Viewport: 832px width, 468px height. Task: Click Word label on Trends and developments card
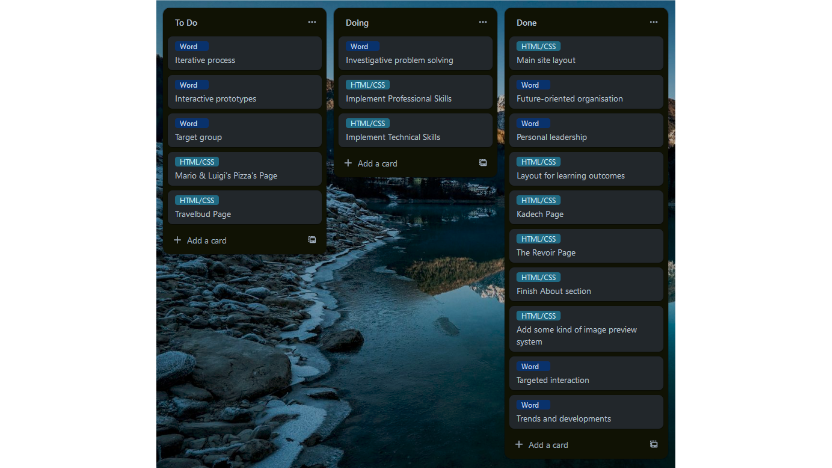pos(533,405)
